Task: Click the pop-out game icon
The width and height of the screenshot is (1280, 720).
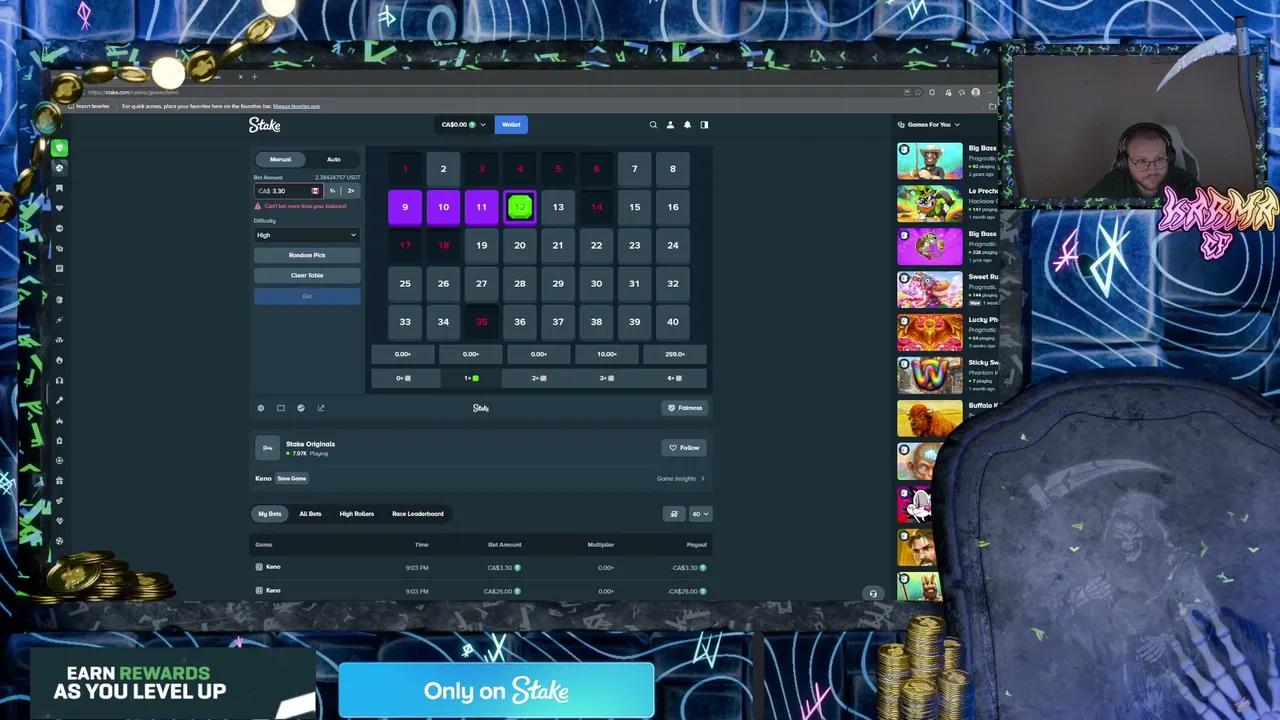Action: tap(321, 408)
